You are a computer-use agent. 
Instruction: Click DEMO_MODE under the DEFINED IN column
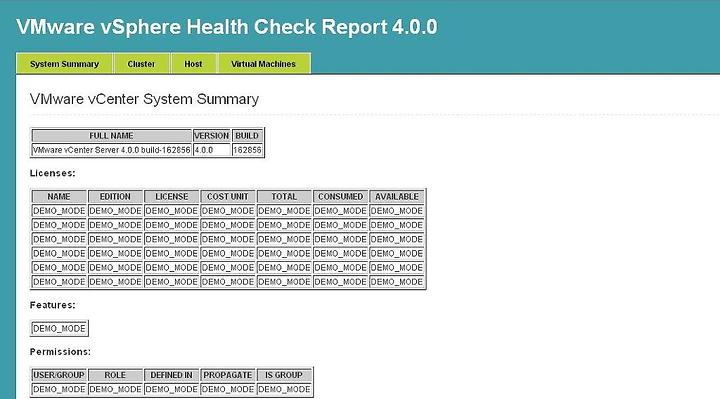tap(172, 389)
